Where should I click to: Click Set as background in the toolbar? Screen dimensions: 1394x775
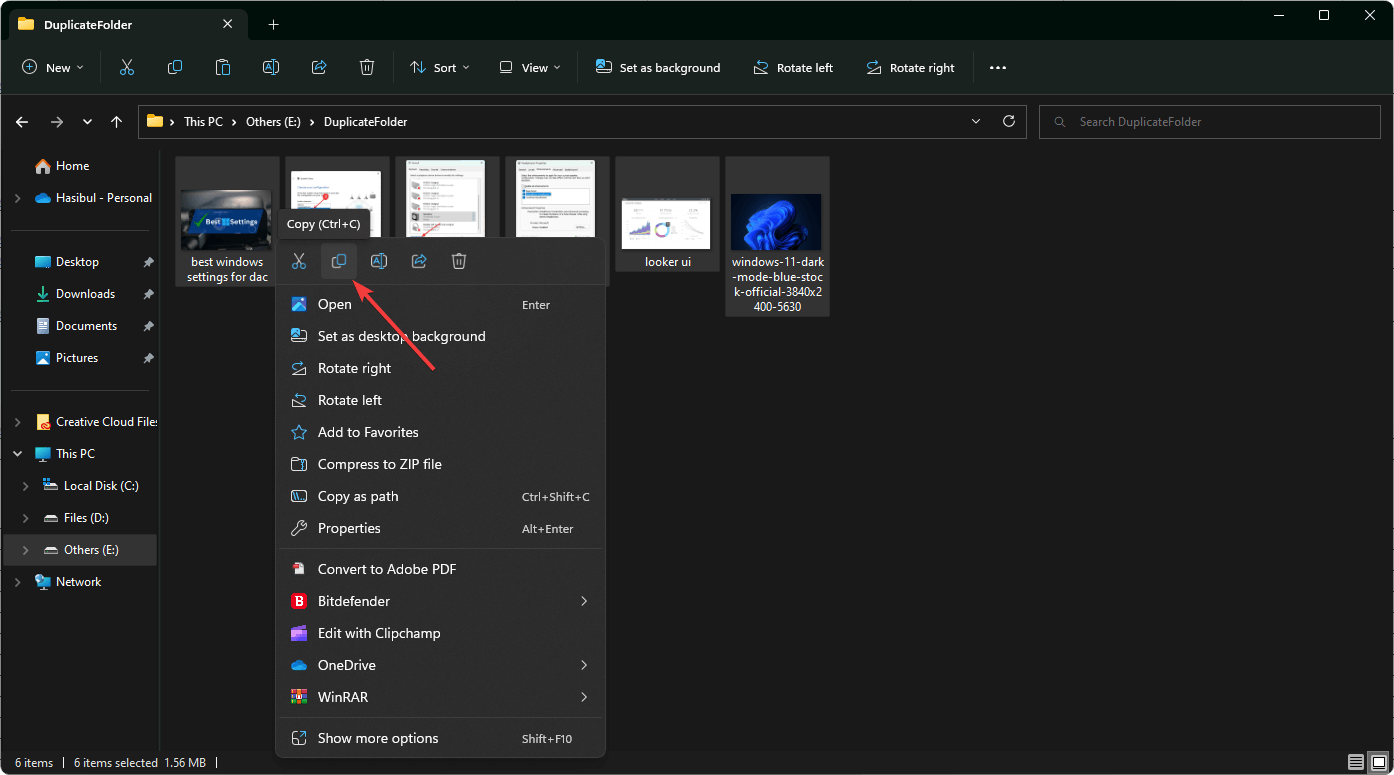658,67
